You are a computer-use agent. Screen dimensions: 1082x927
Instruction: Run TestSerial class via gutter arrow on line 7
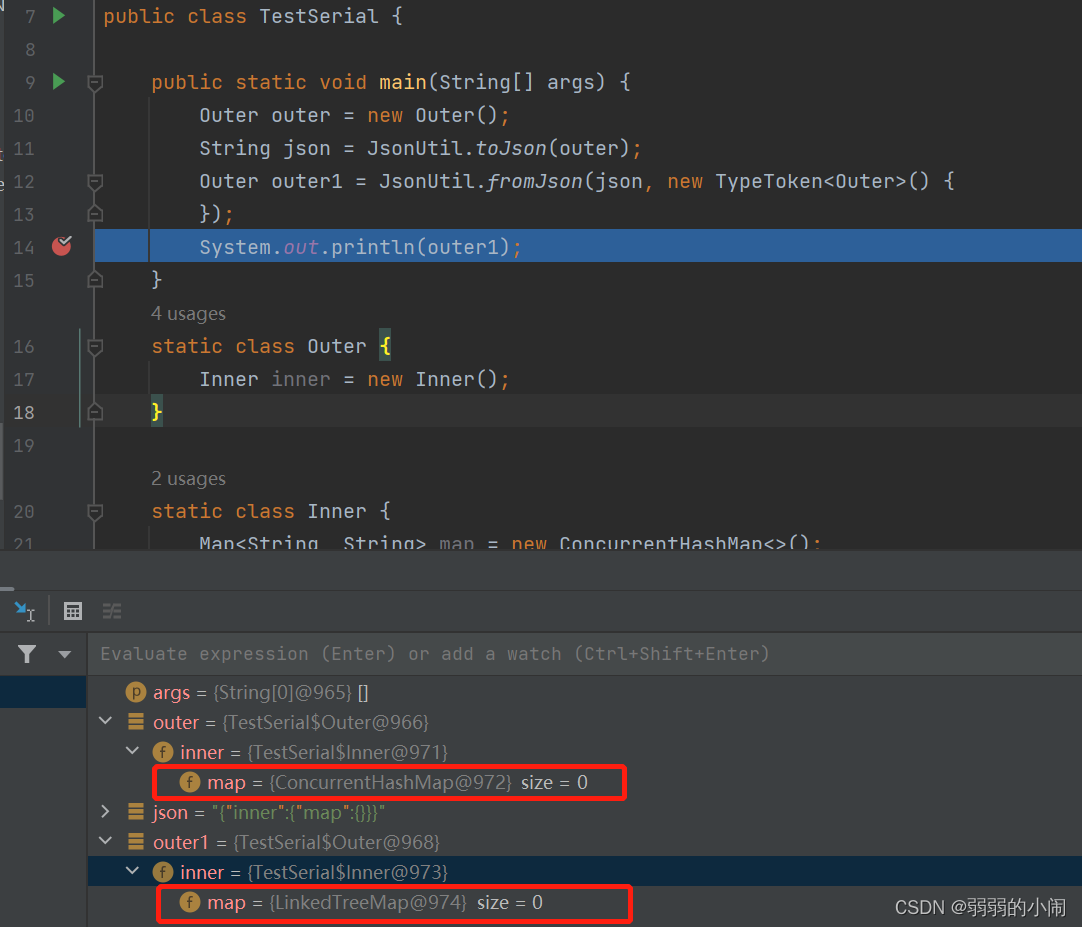tap(59, 15)
